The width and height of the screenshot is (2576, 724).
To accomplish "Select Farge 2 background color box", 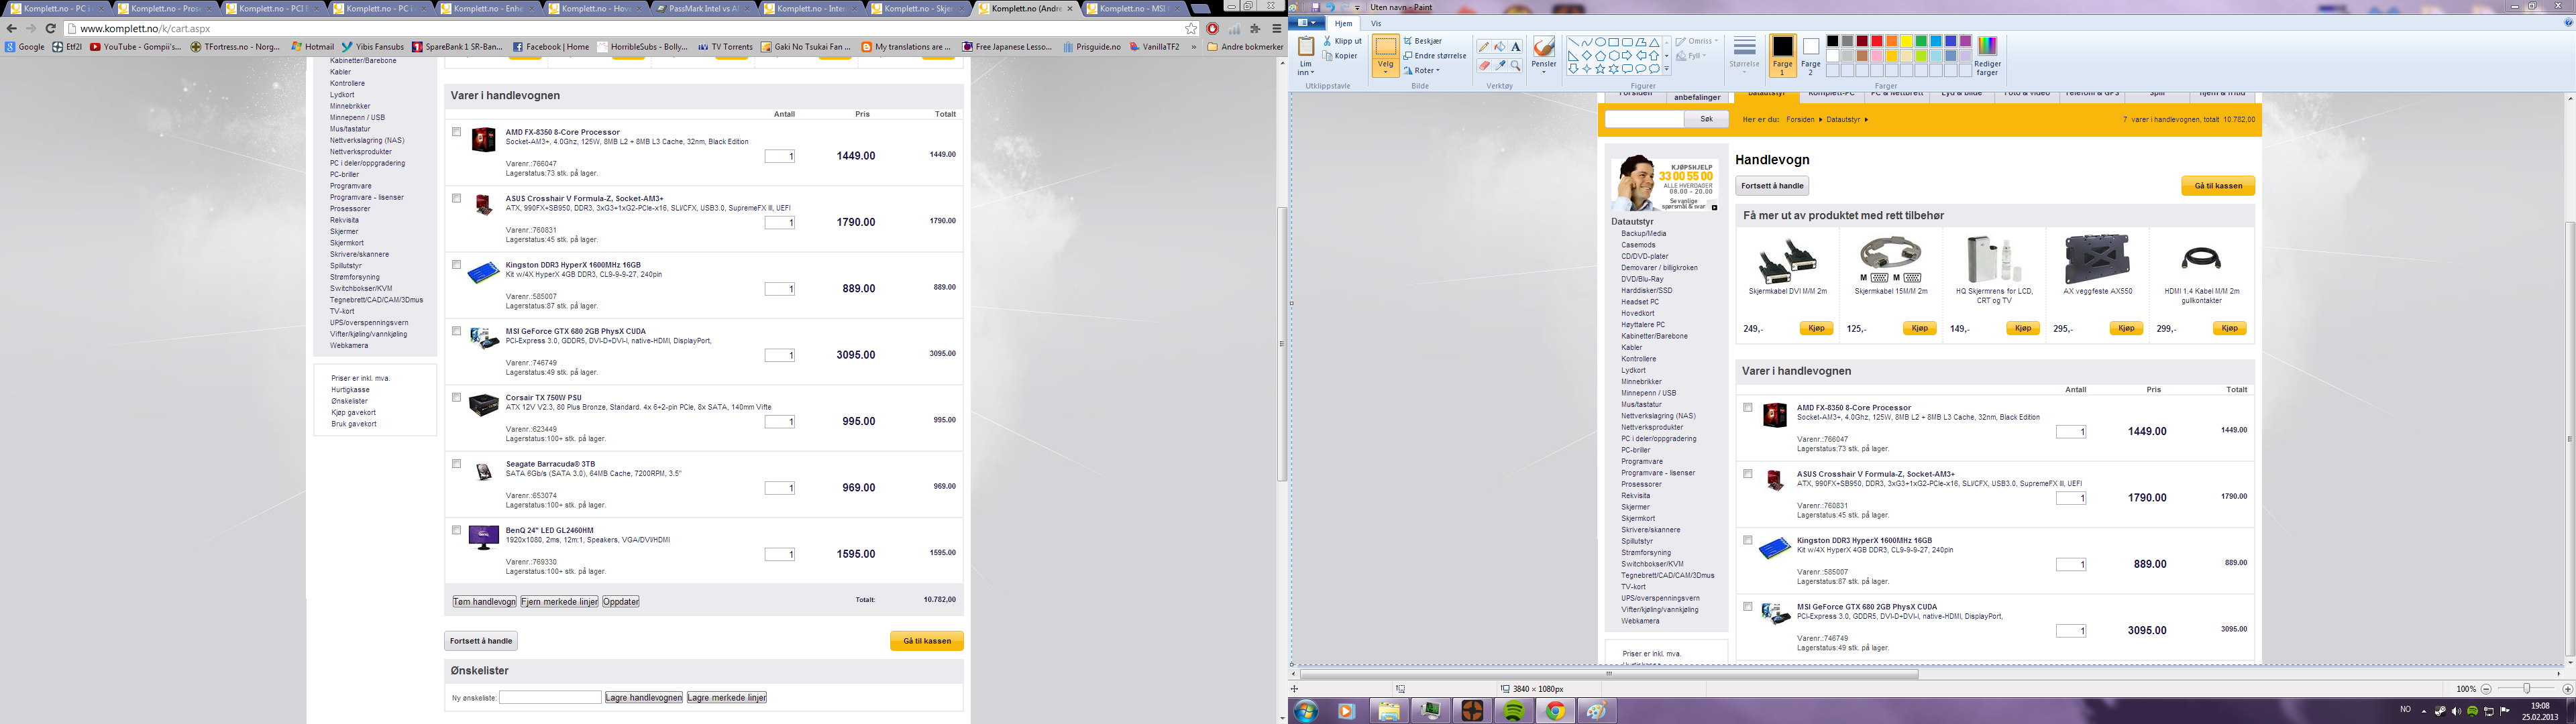I will [1811, 57].
